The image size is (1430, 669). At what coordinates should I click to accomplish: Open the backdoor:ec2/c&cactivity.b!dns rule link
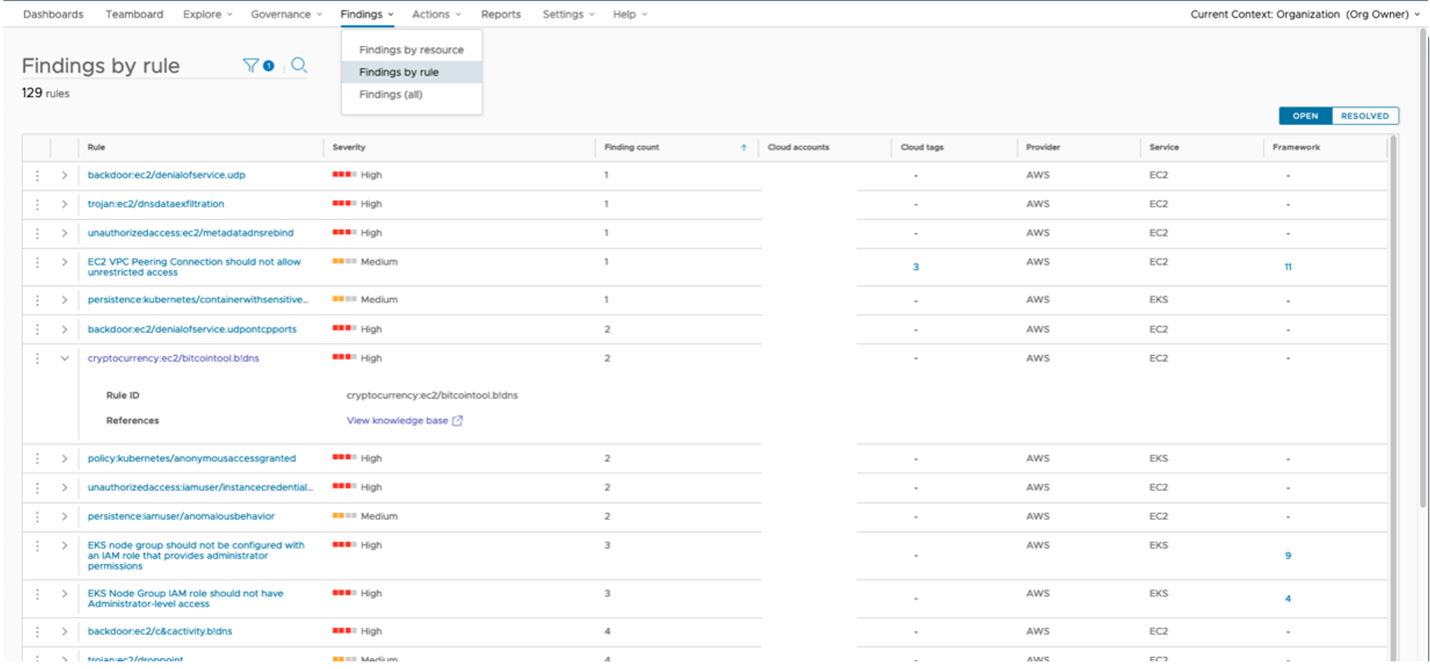point(160,632)
